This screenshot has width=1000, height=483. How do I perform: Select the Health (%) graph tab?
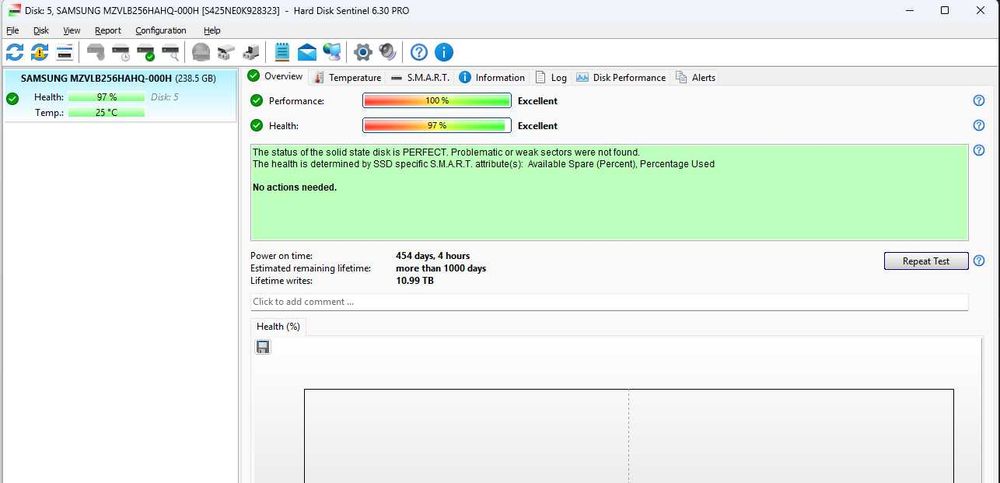(x=278, y=326)
